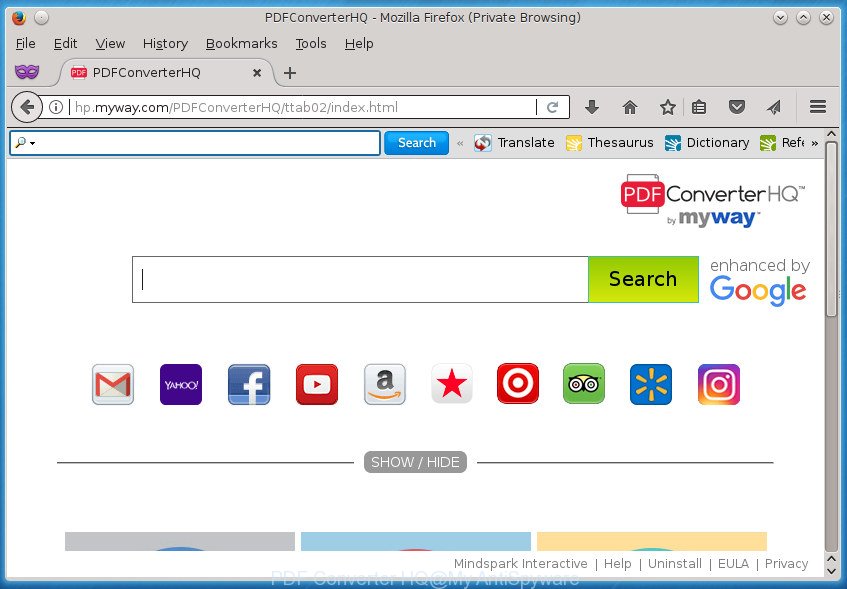
Task: Open Thesaurus toolbar tool
Action: coord(609,143)
